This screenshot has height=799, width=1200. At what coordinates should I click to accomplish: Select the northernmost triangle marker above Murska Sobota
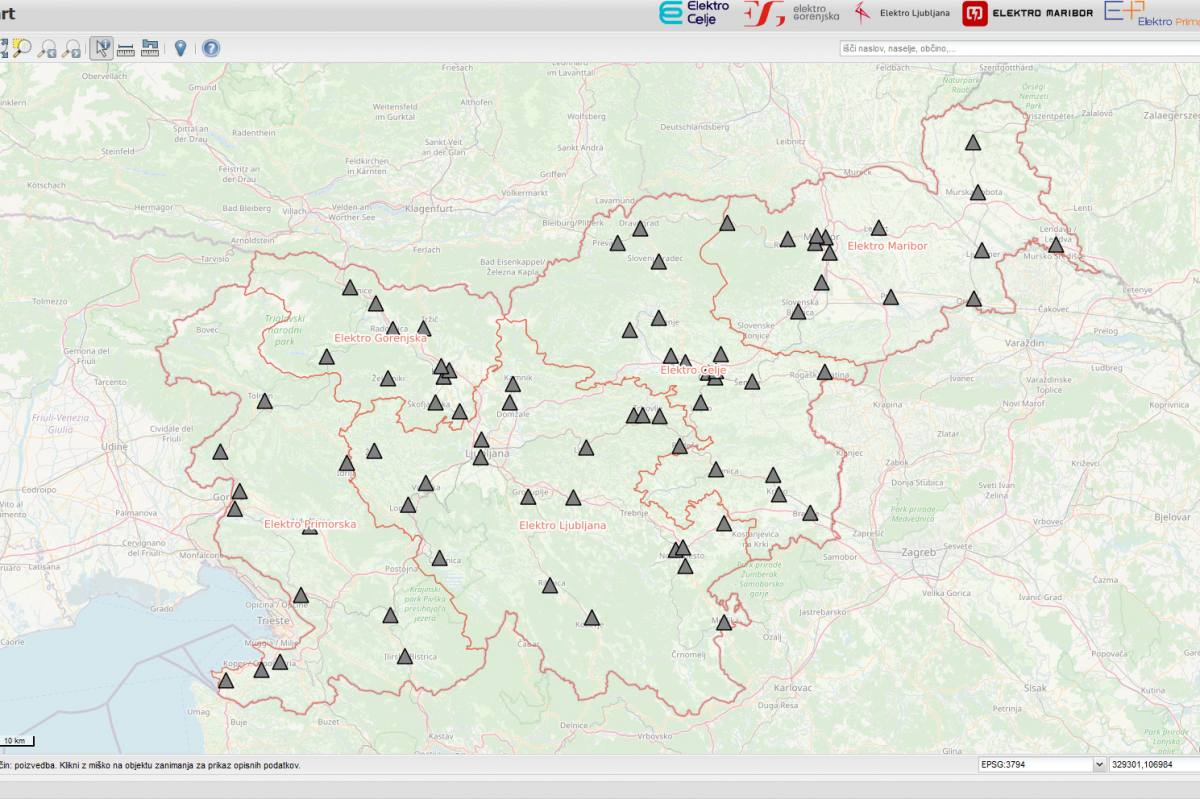tap(973, 142)
